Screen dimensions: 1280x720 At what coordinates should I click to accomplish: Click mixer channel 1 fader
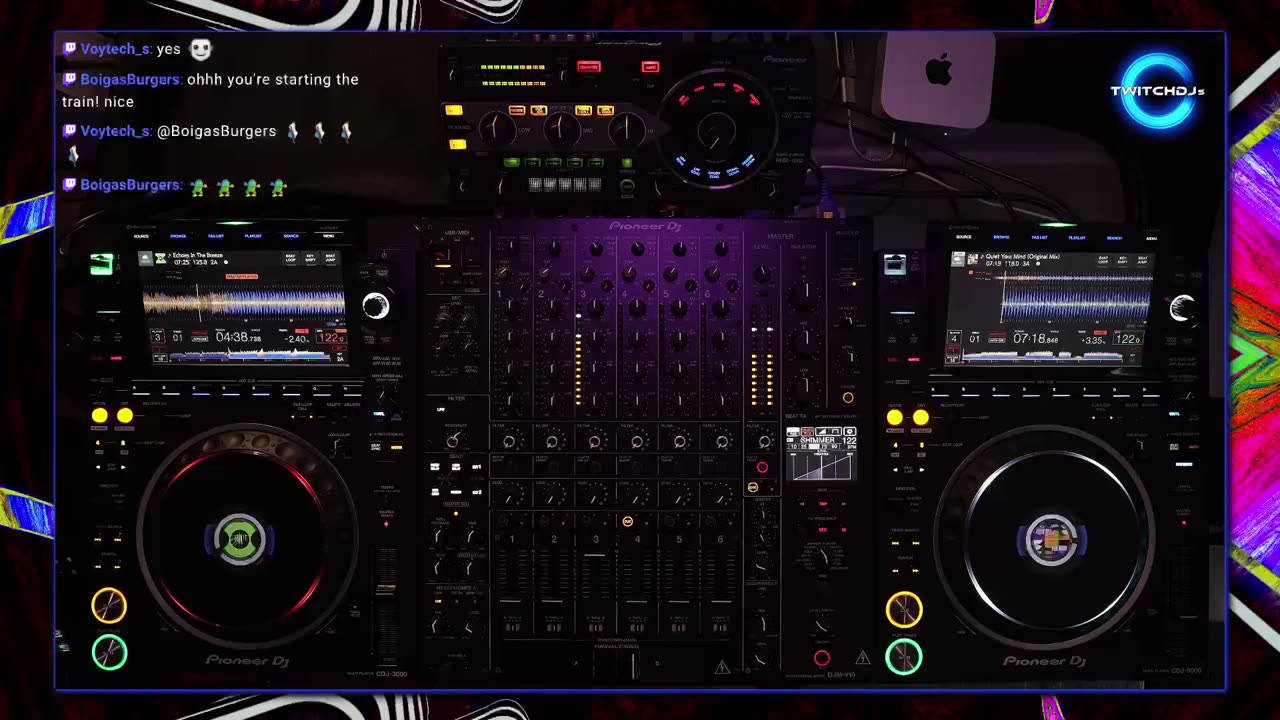click(x=511, y=603)
